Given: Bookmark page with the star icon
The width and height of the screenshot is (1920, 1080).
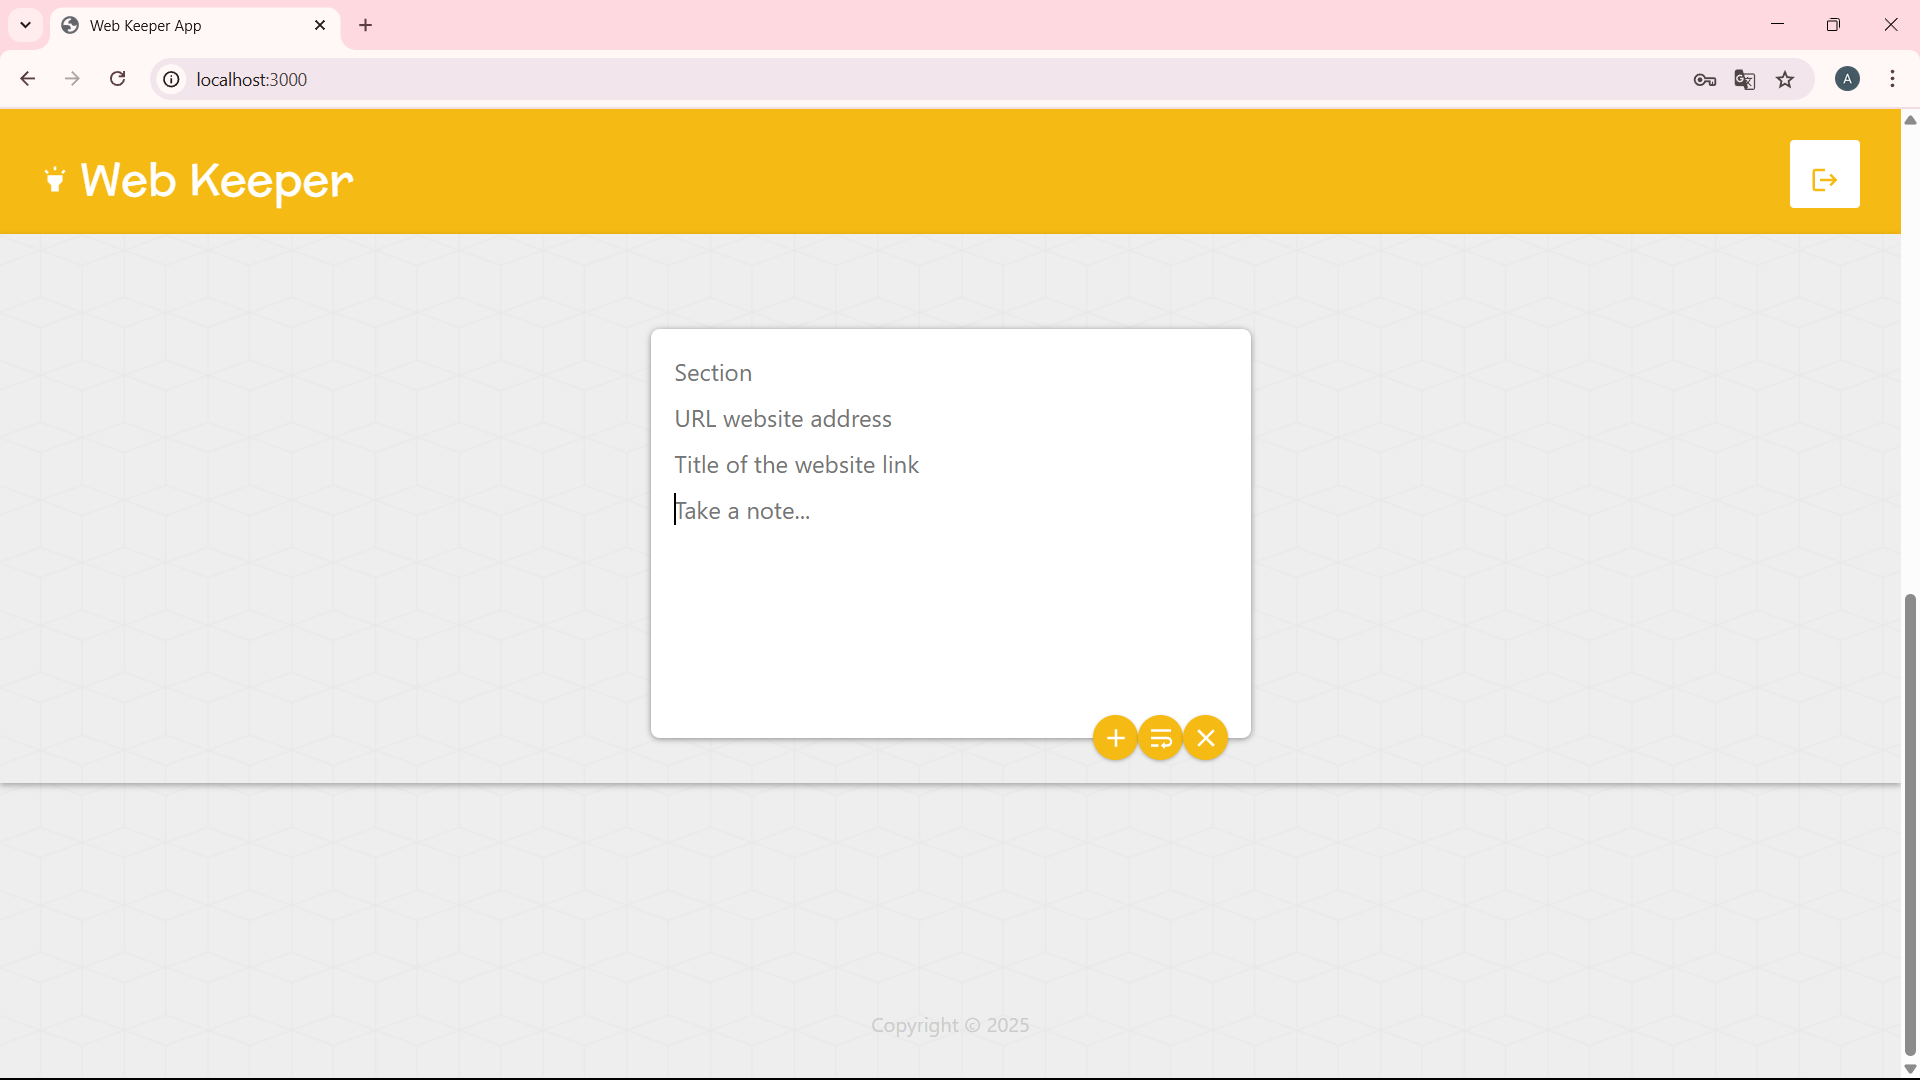Looking at the screenshot, I should 1785,80.
